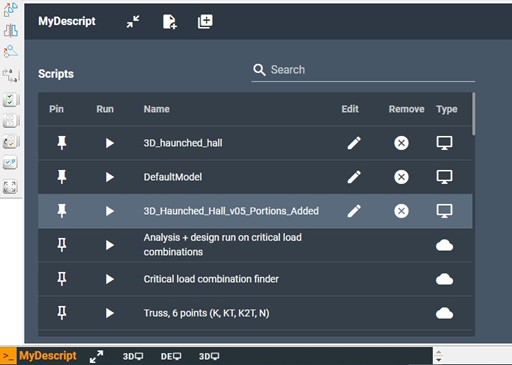Click cloud type icon for Truss script
512x365 pixels.
point(445,313)
